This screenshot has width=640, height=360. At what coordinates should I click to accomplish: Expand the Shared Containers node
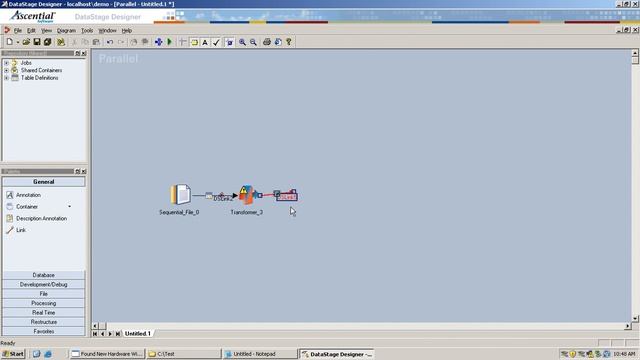click(6, 70)
